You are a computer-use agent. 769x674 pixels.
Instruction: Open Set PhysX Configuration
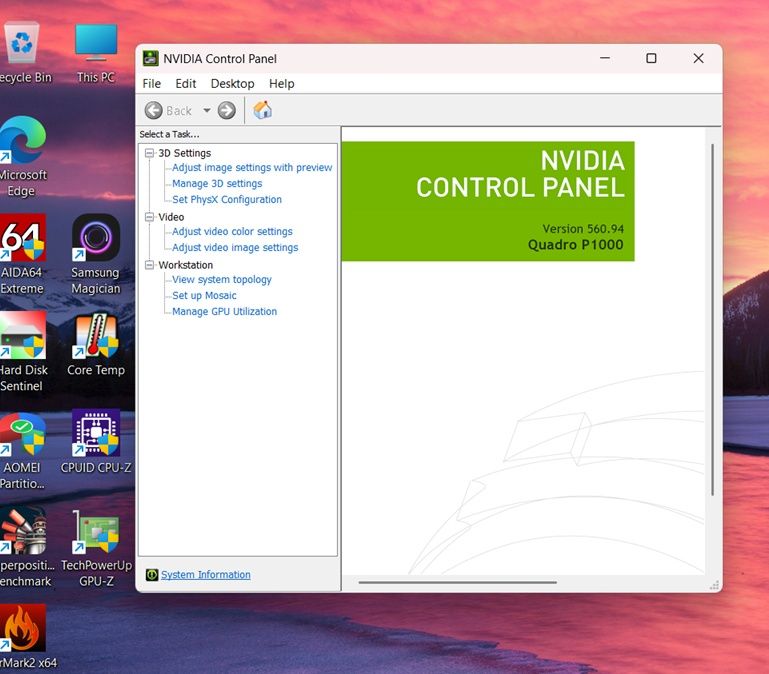(x=227, y=200)
